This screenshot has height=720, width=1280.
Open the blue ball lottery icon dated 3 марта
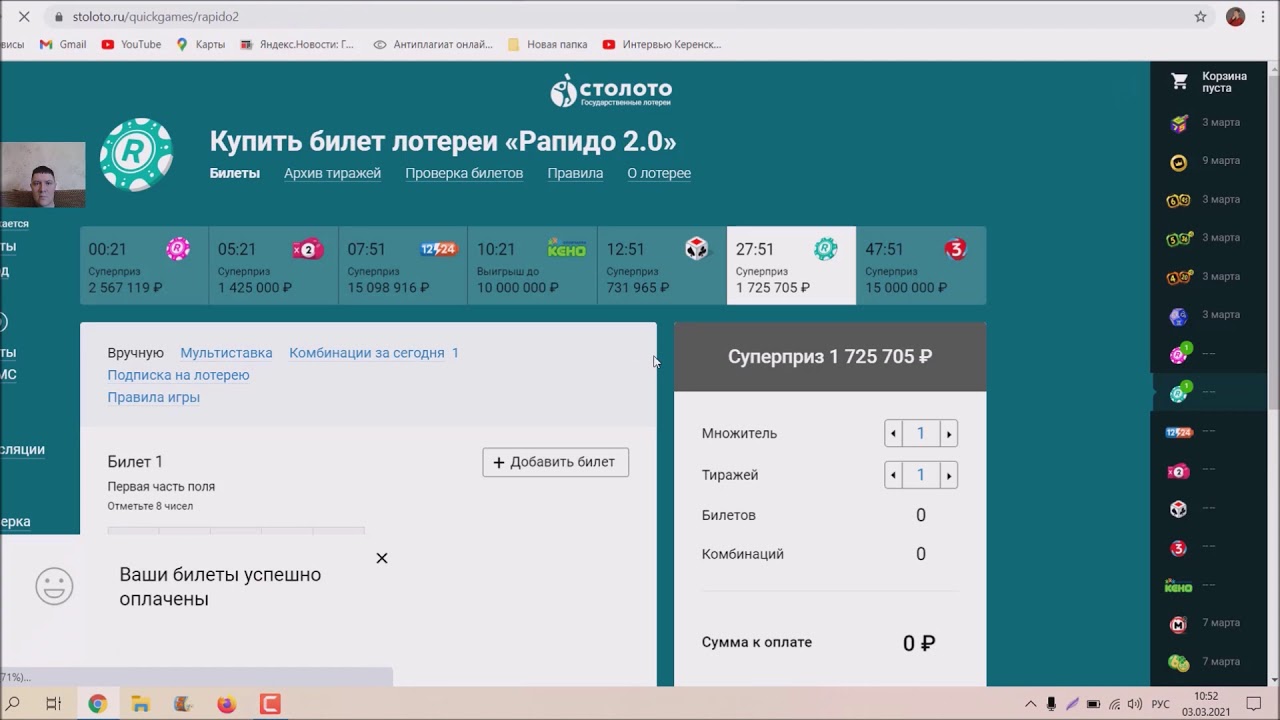(1179, 316)
